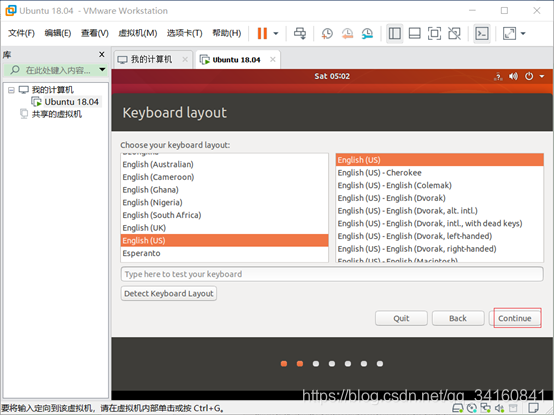
Task: Open the 编辑(E) menu
Action: (58, 33)
